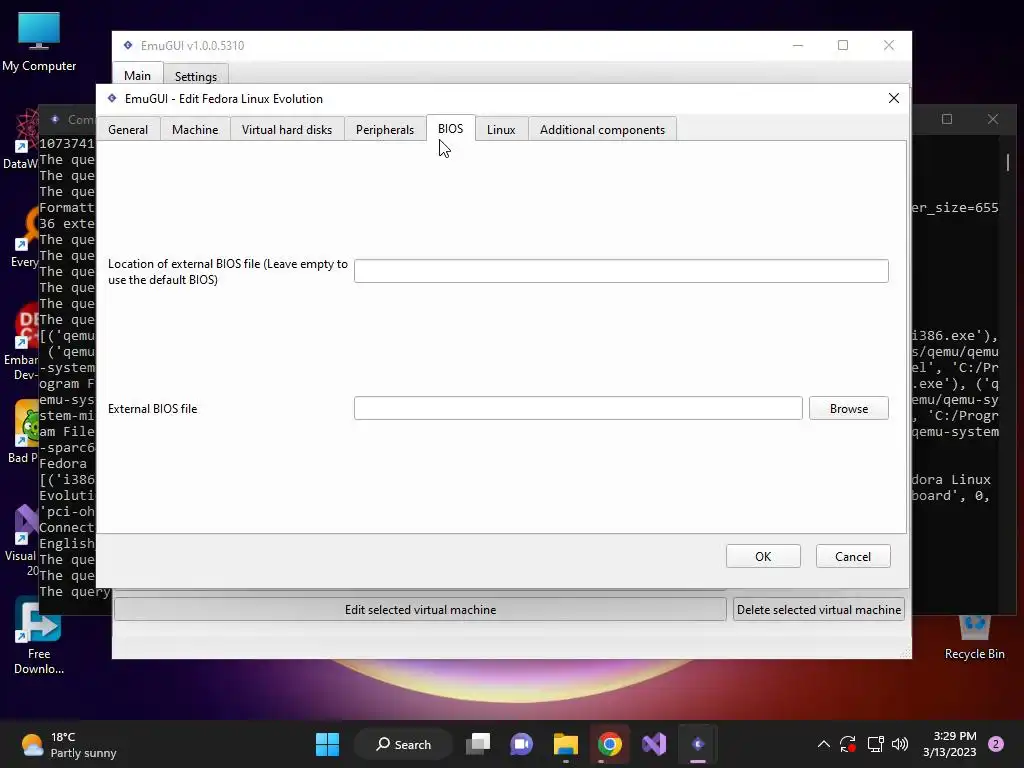Browse for an external BIOS file
Screen dimensions: 1024x768
point(848,408)
